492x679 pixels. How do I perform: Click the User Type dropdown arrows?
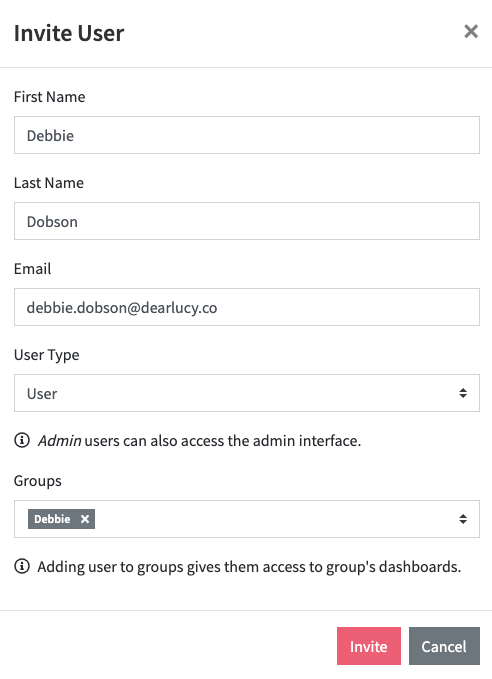[463, 393]
